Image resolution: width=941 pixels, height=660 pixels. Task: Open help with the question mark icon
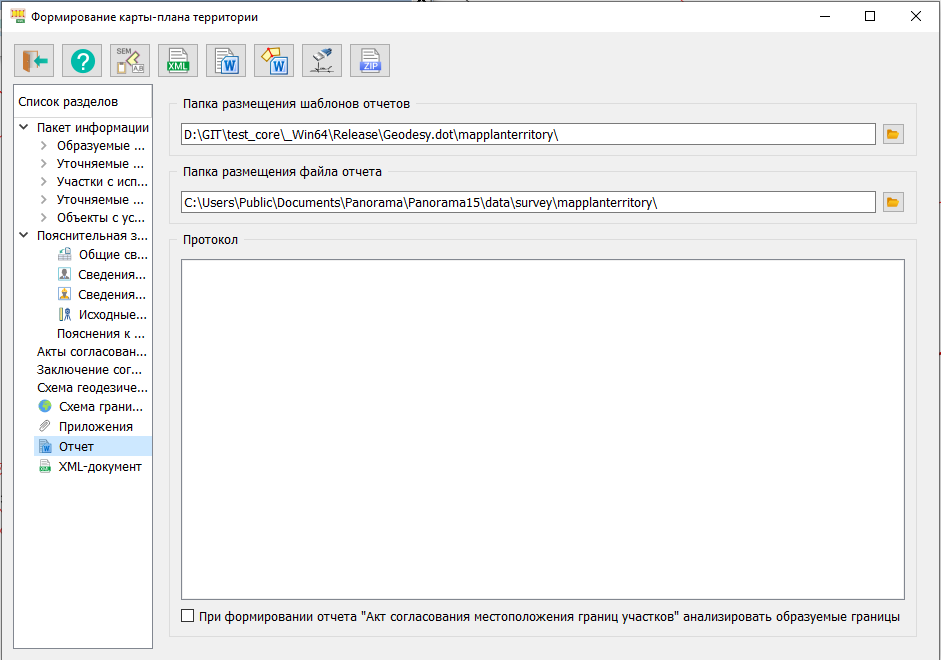82,62
